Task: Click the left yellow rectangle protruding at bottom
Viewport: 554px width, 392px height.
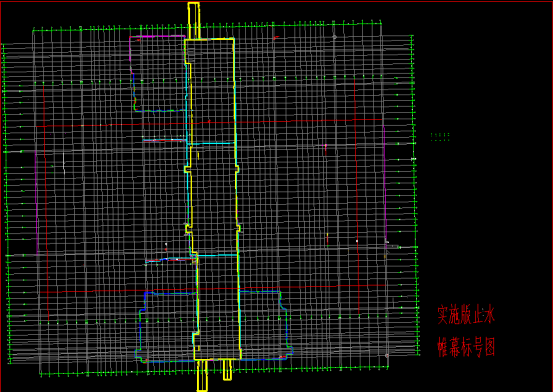Action: point(202,375)
